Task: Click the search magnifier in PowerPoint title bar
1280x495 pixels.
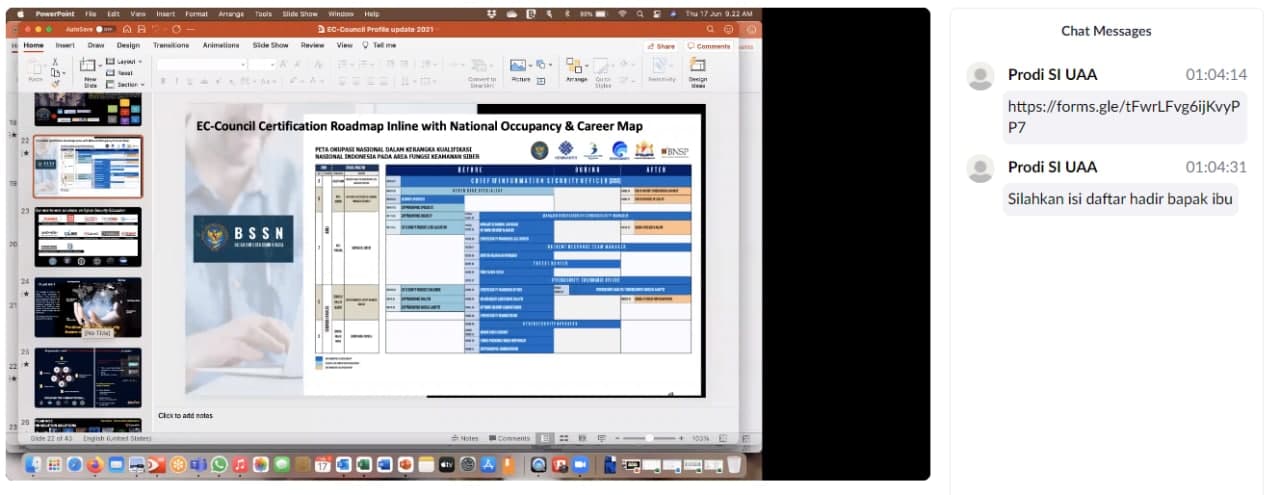Action: (x=710, y=29)
